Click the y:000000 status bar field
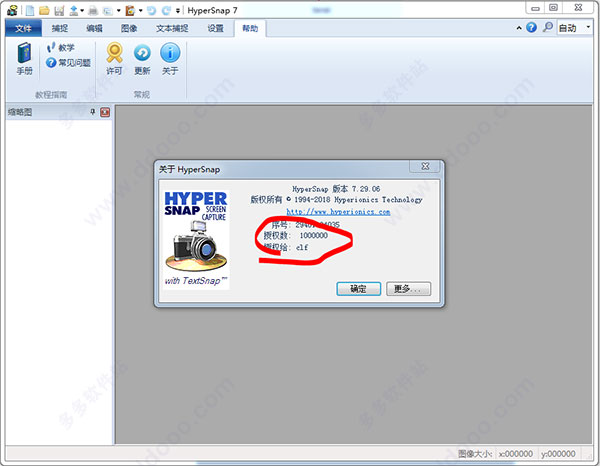This screenshot has height=466, width=600. point(558,454)
